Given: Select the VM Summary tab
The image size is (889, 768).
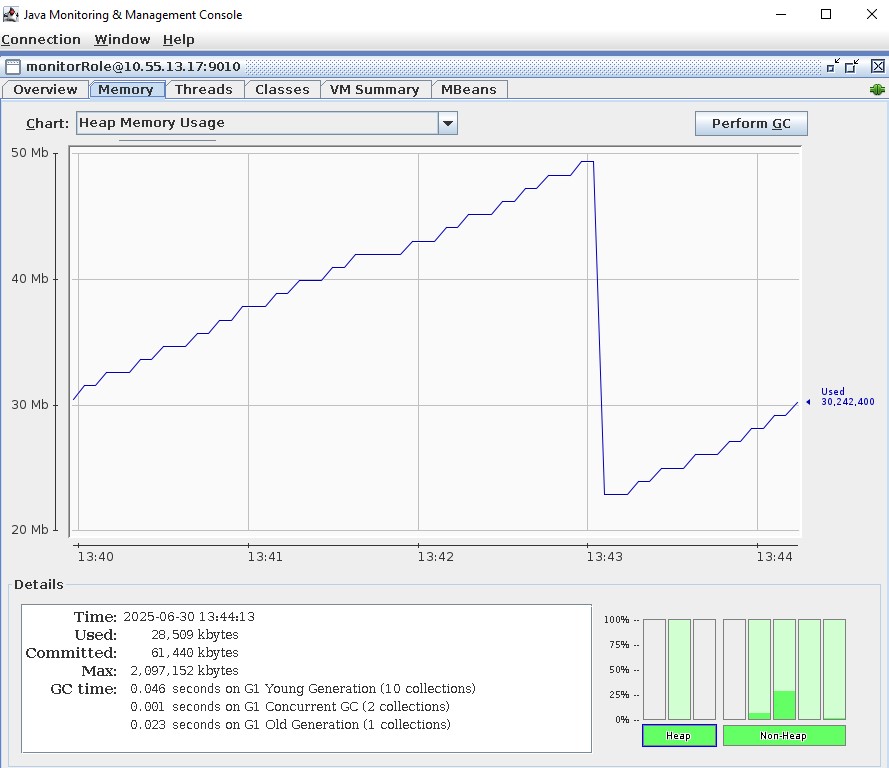Looking at the screenshot, I should point(374,90).
